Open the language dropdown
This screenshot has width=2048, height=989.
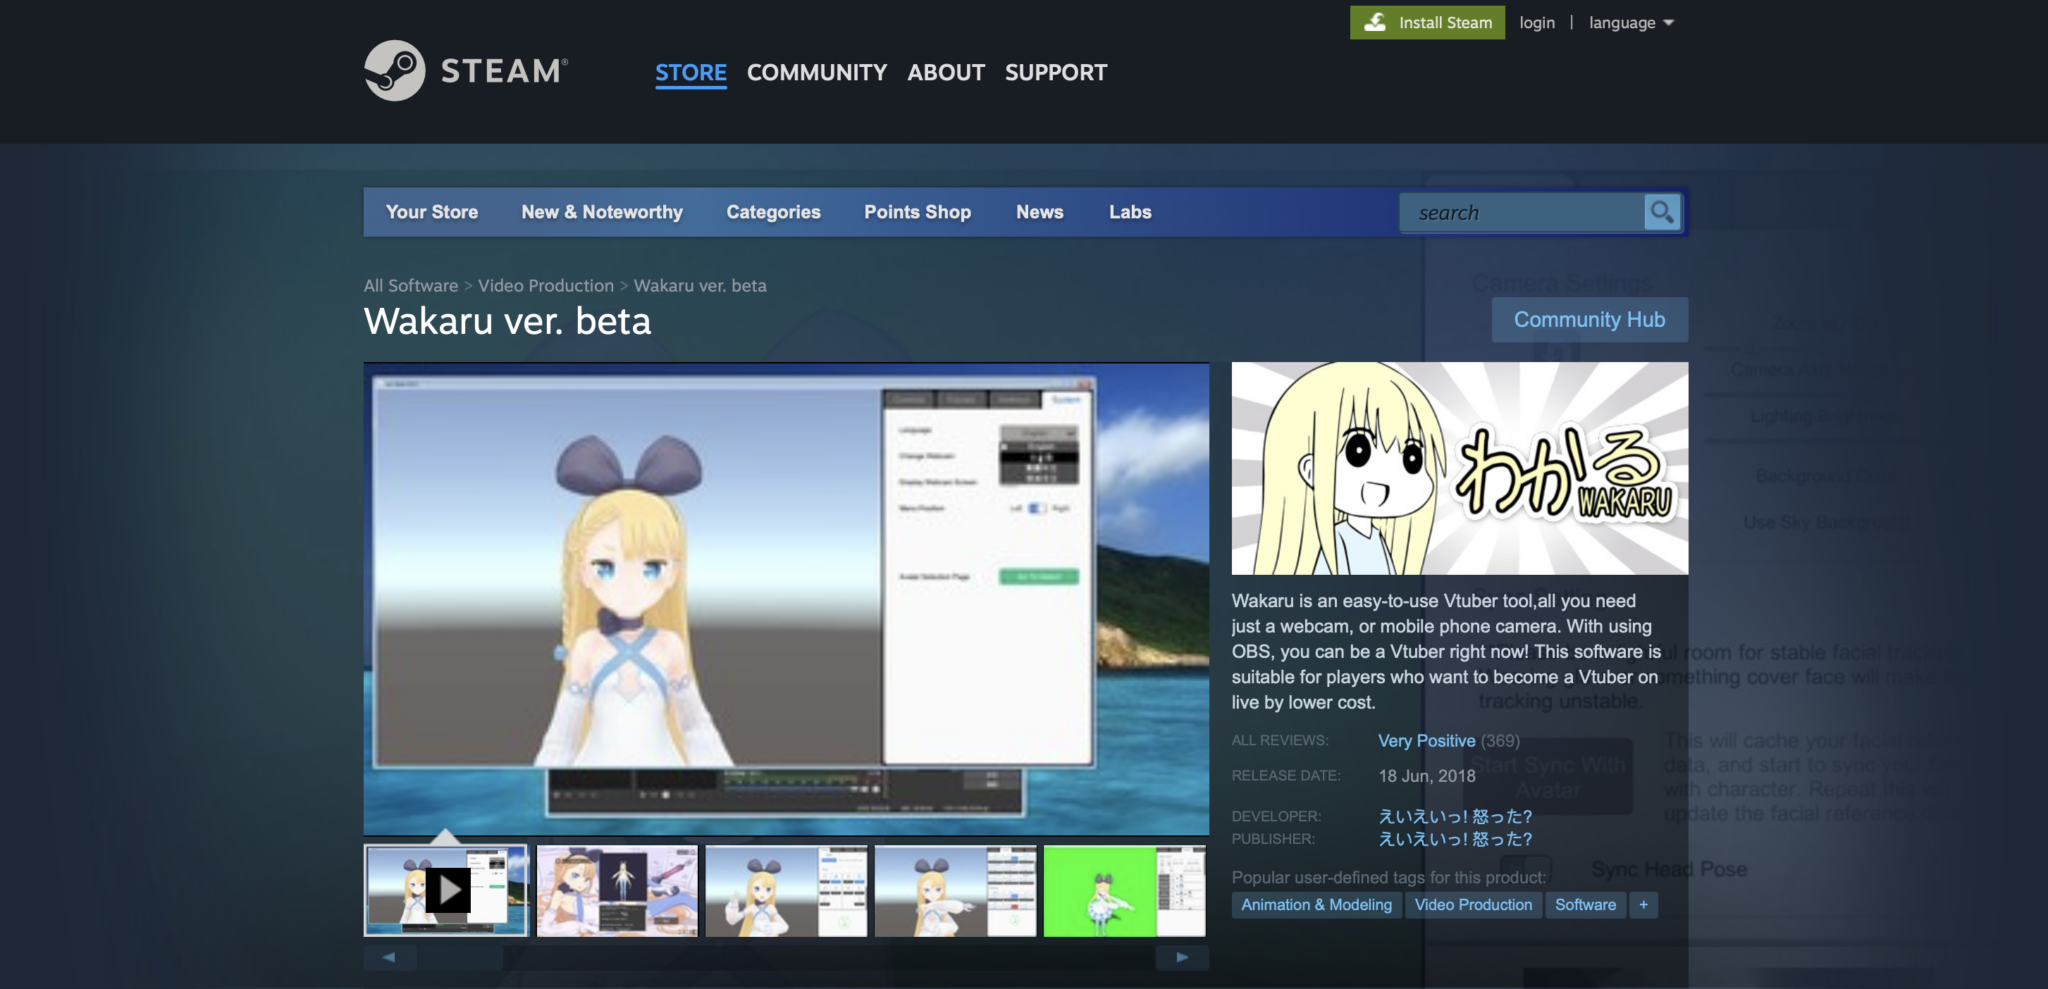(1630, 22)
